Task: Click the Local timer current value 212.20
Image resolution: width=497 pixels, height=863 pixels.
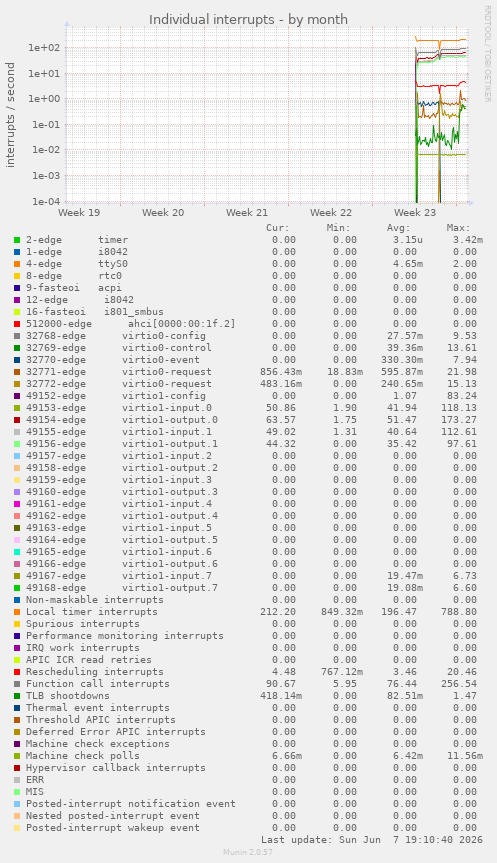Action: tap(278, 612)
